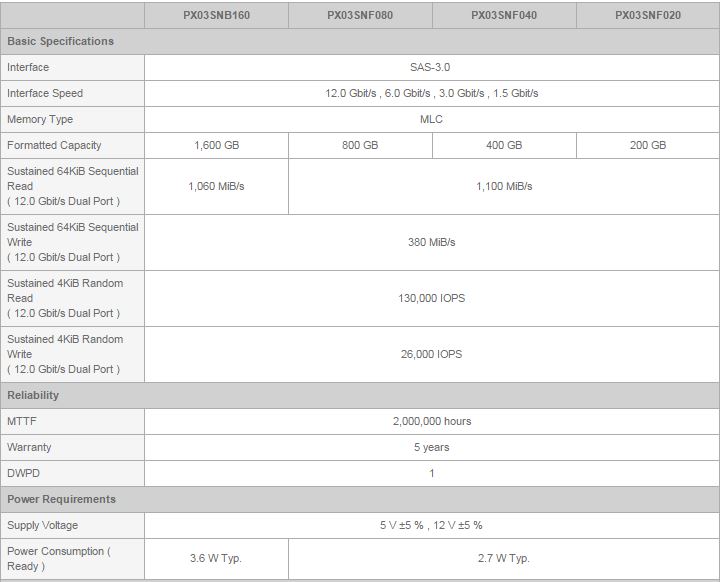Click the SAS-3.0 value cell
720x582 pixels.
pyautogui.click(x=430, y=67)
